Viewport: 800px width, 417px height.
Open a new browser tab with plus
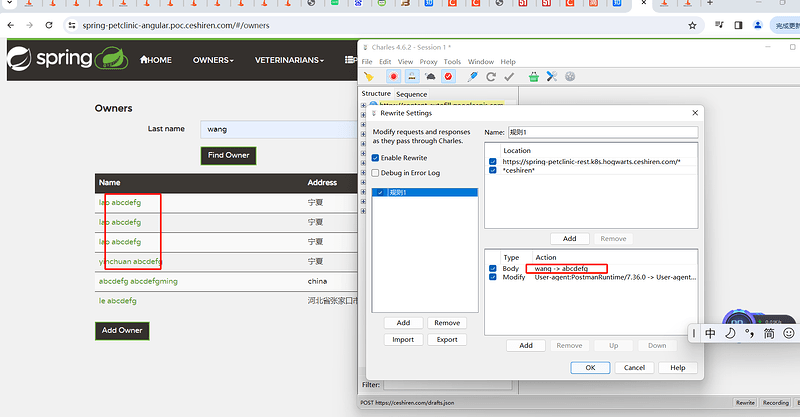(710, 3)
